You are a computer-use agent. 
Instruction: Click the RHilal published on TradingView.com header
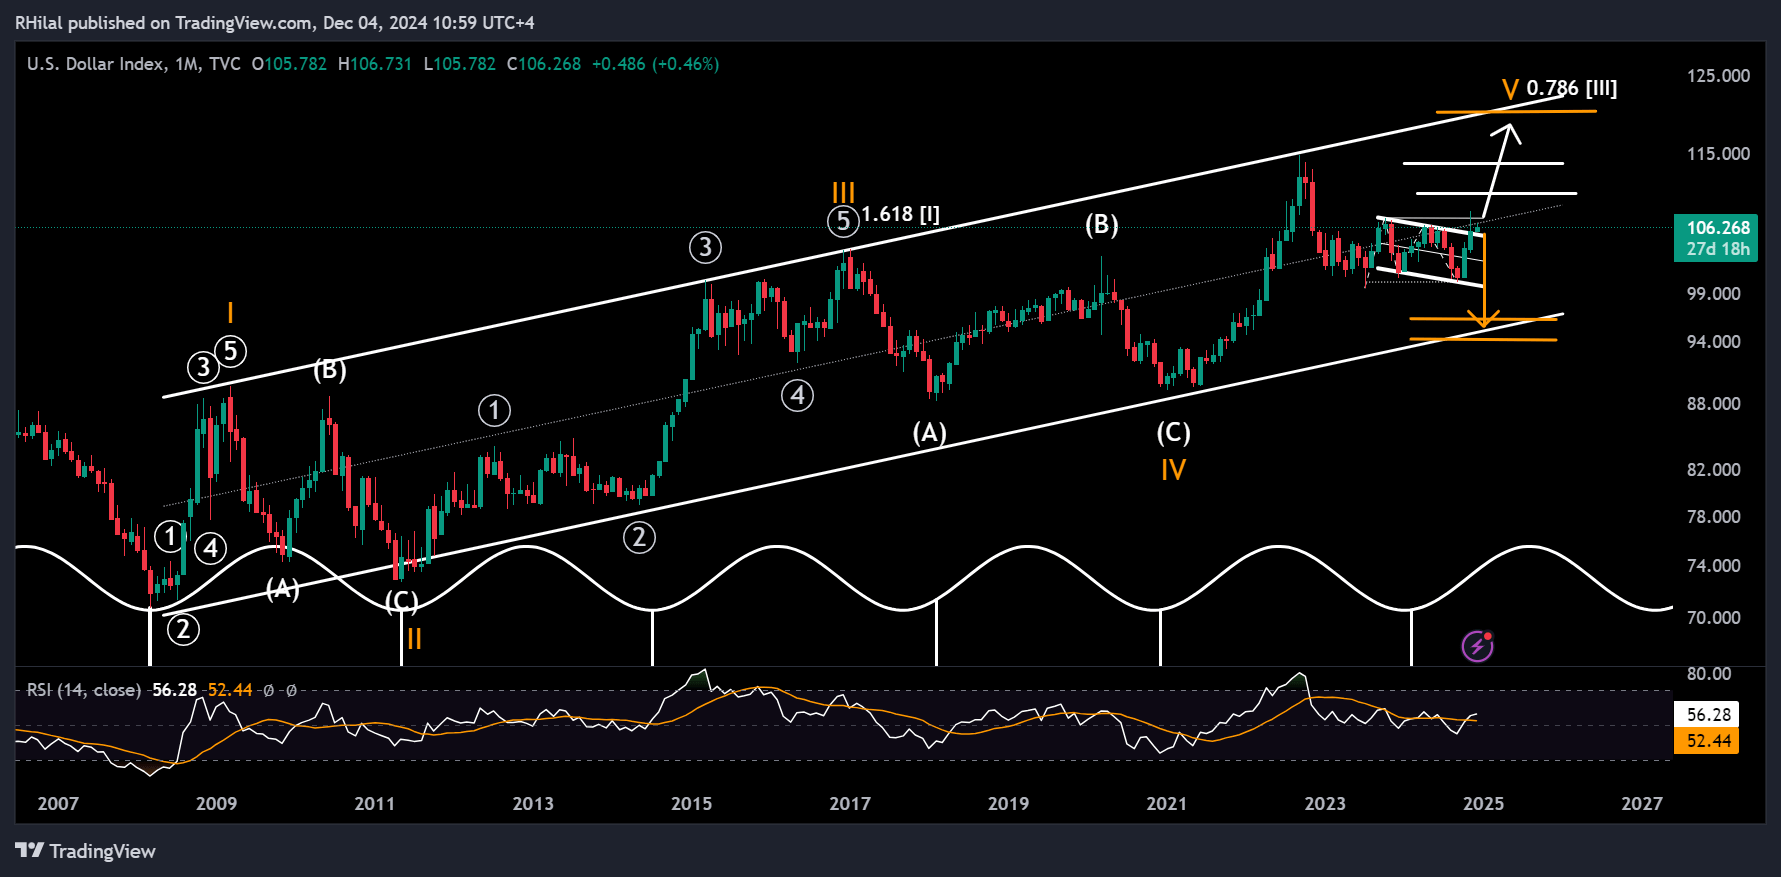coord(275,22)
